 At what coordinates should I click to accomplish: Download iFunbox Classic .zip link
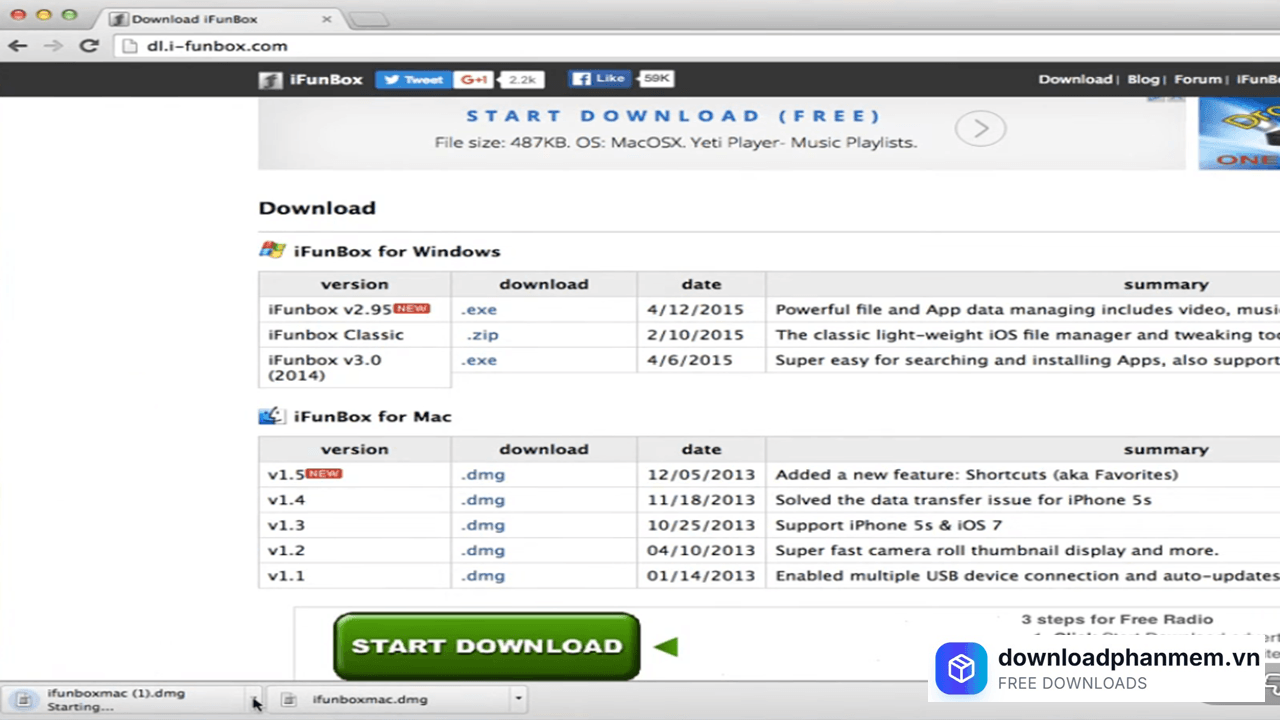pos(482,335)
